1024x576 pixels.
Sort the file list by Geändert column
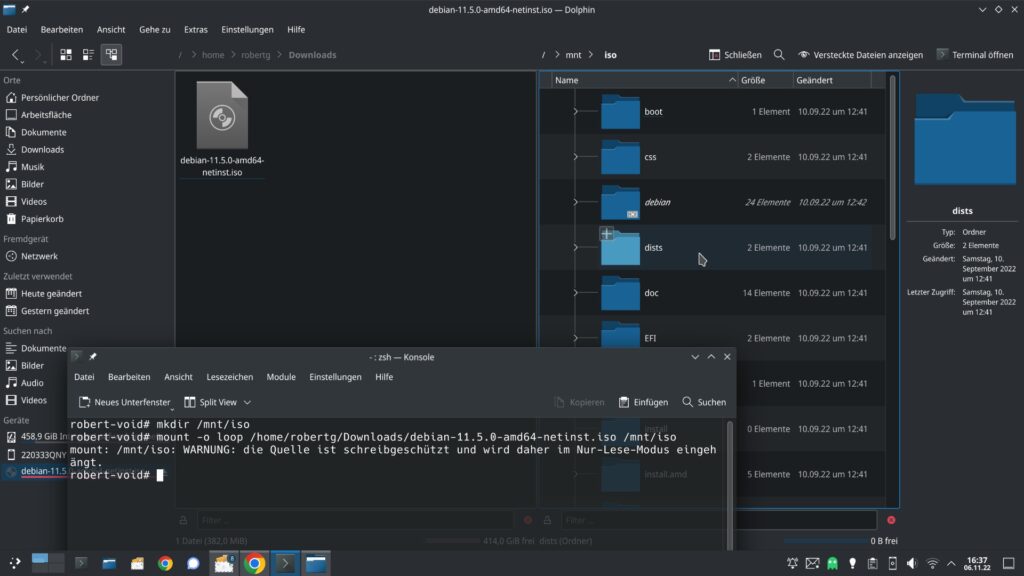click(x=832, y=80)
